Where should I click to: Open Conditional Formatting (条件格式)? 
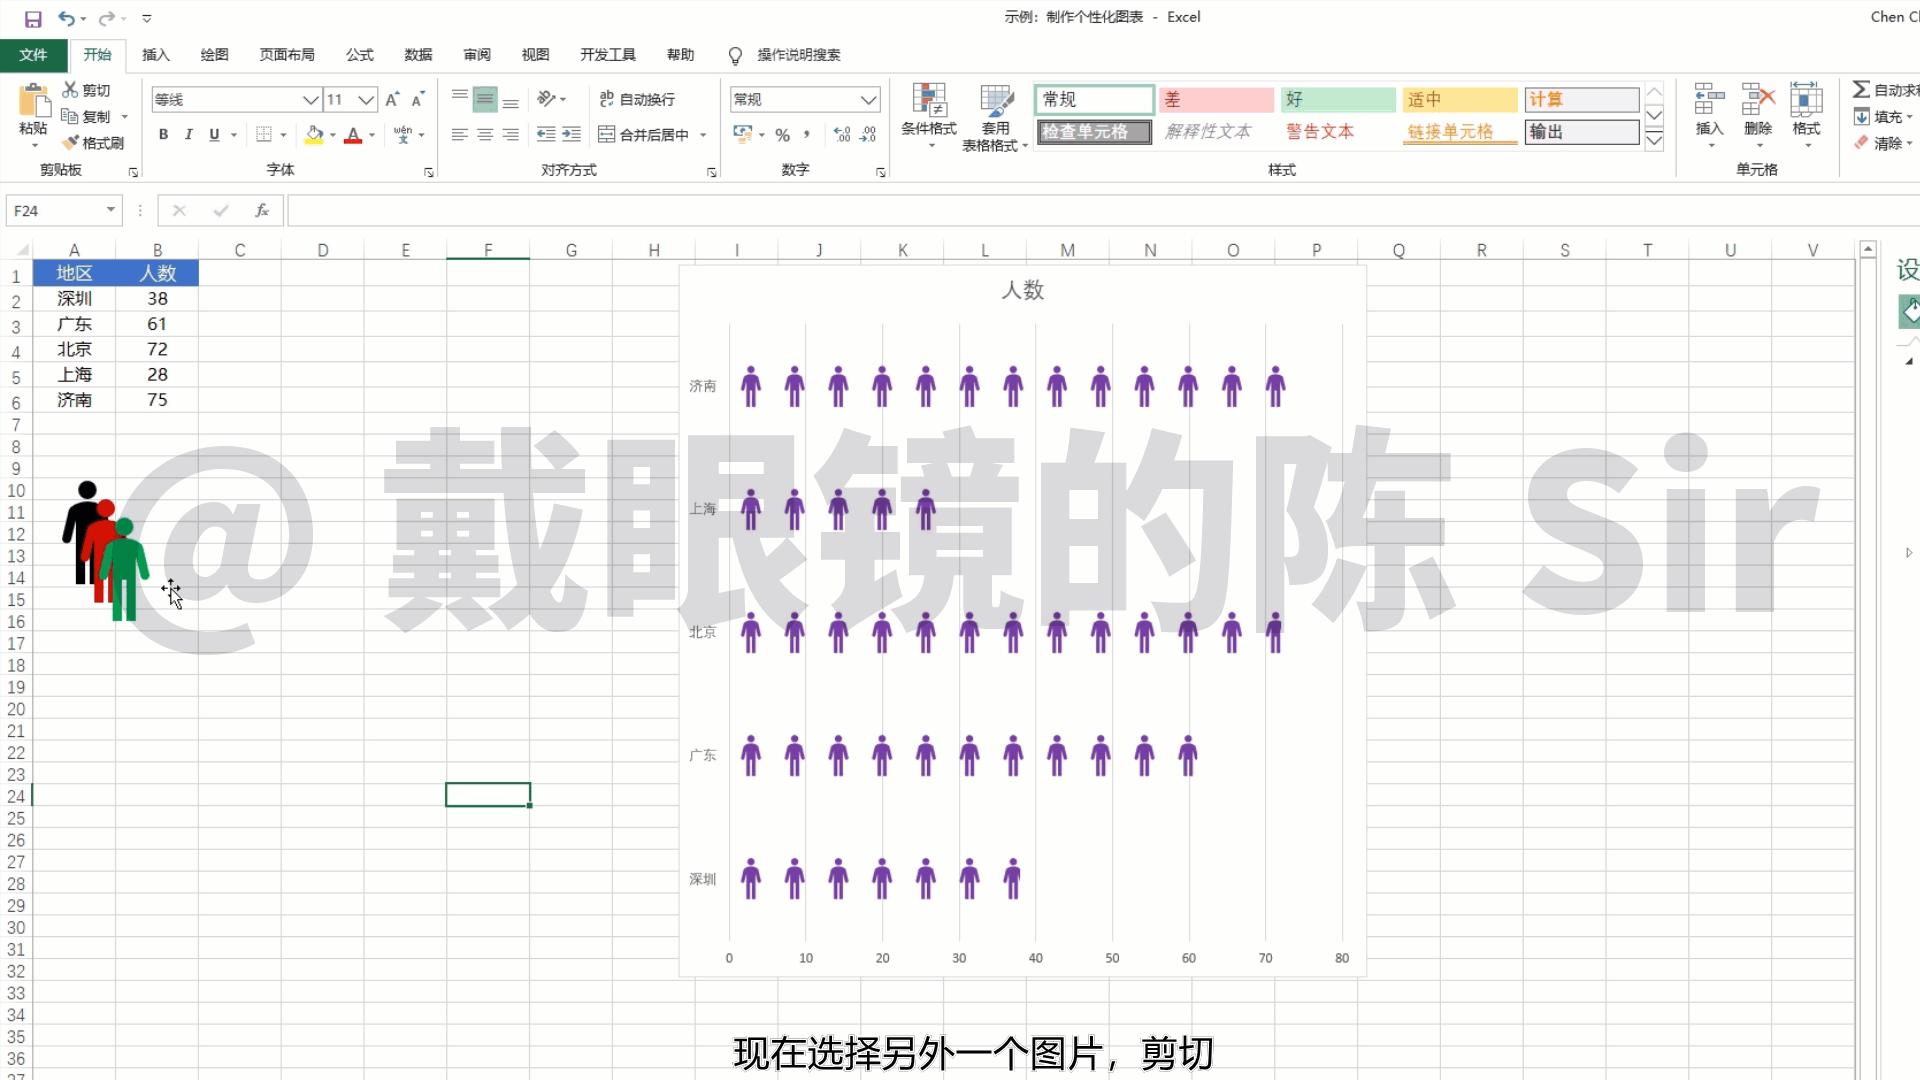[928, 115]
